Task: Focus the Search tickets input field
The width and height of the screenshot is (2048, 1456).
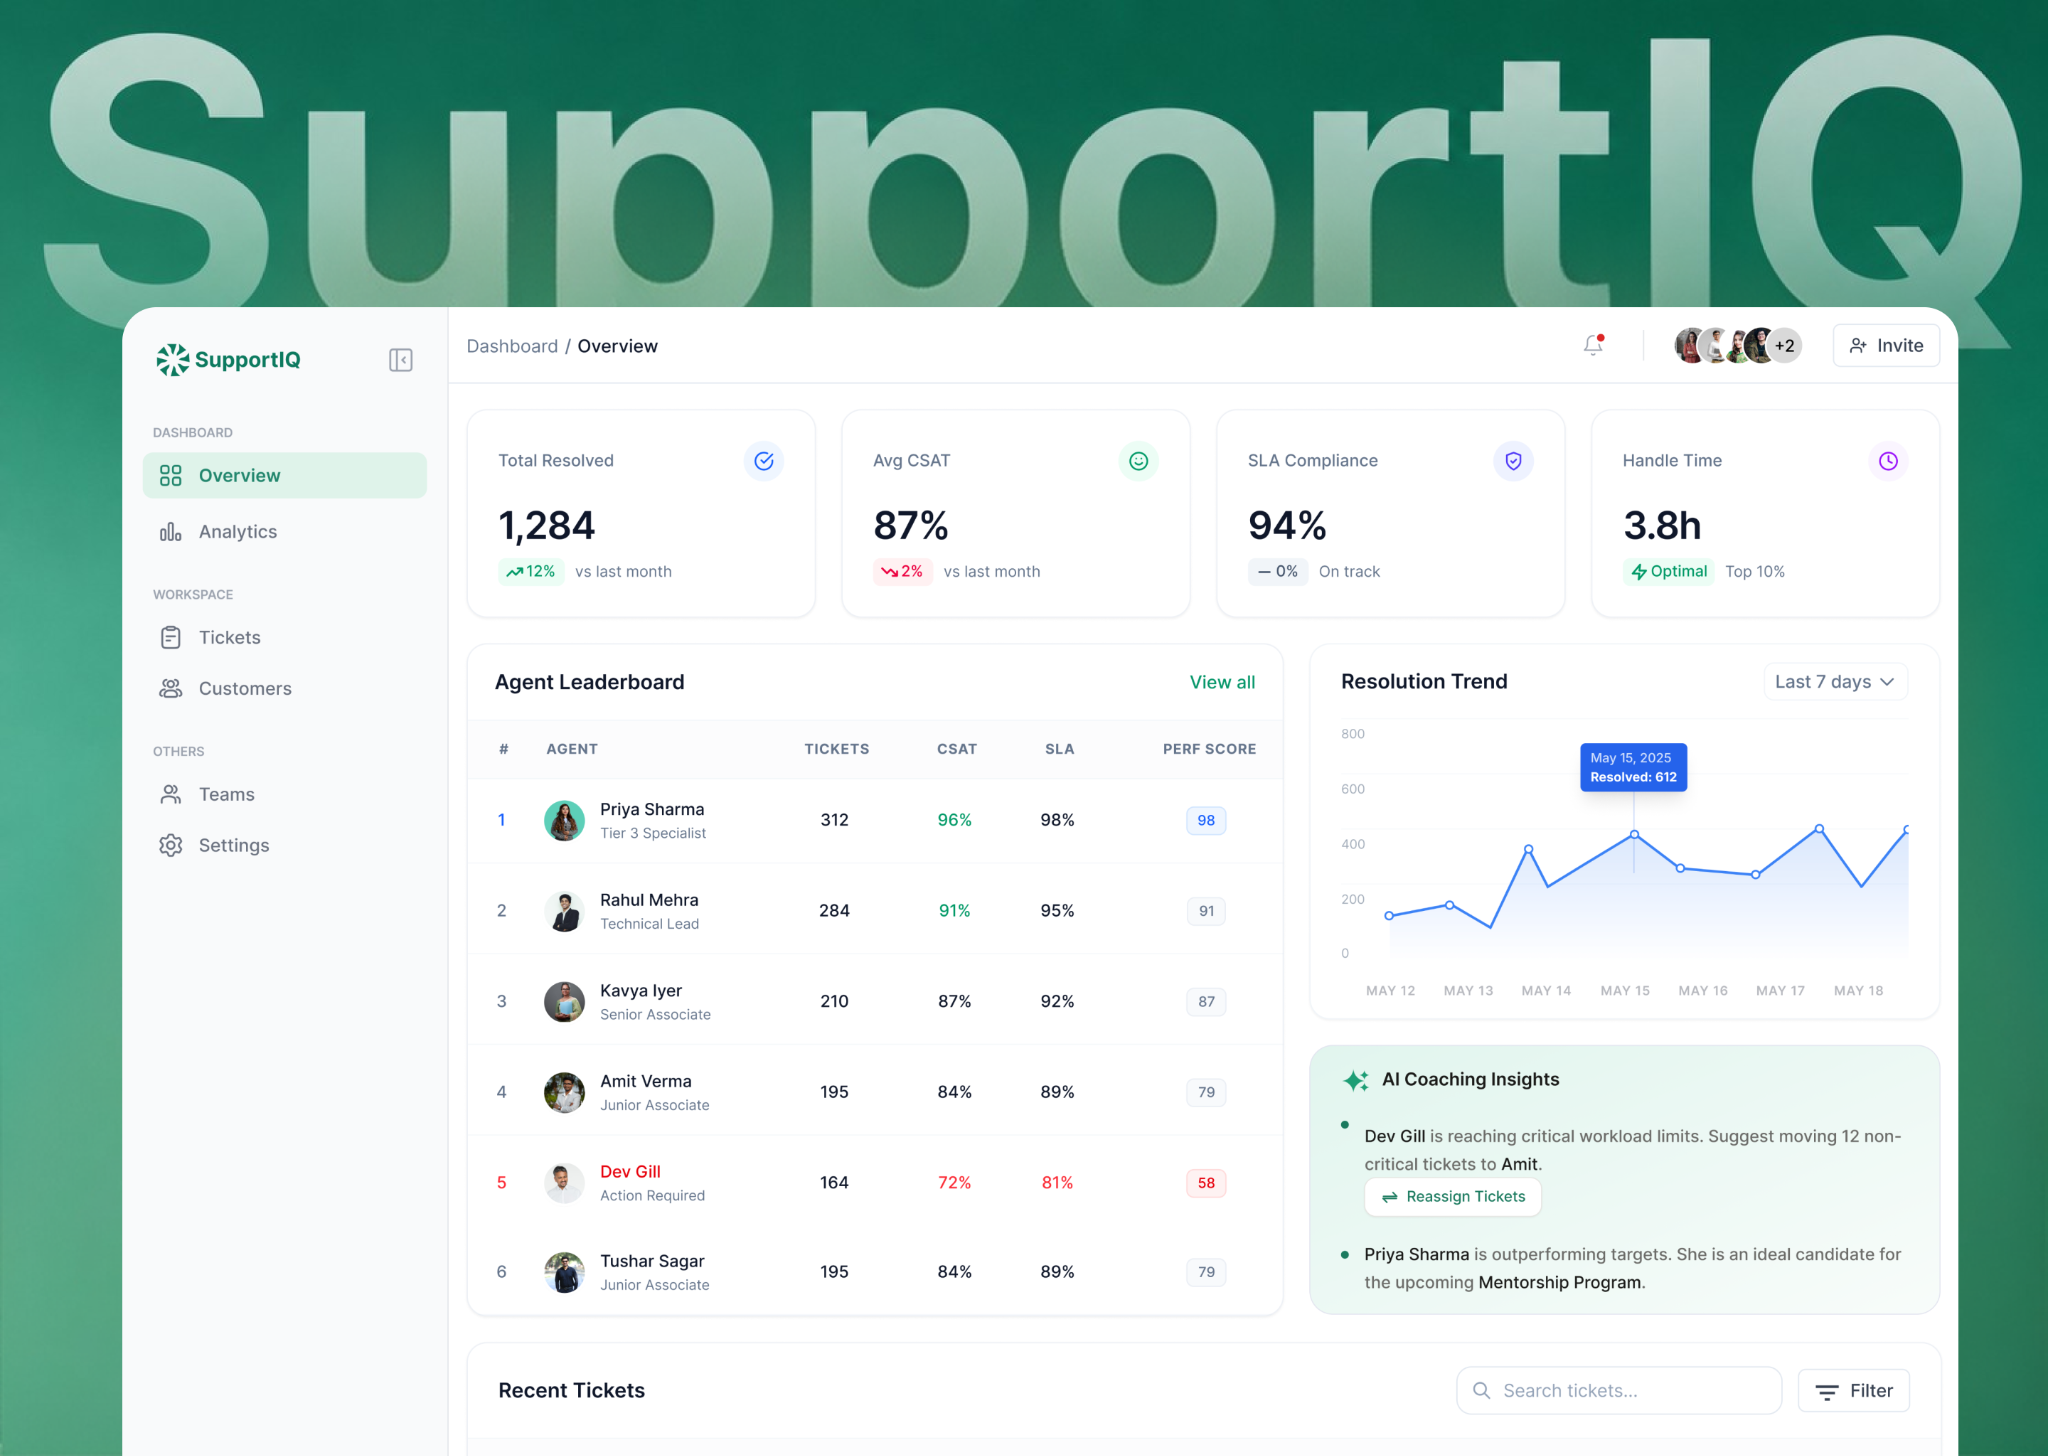Action: pyautogui.click(x=1619, y=1390)
